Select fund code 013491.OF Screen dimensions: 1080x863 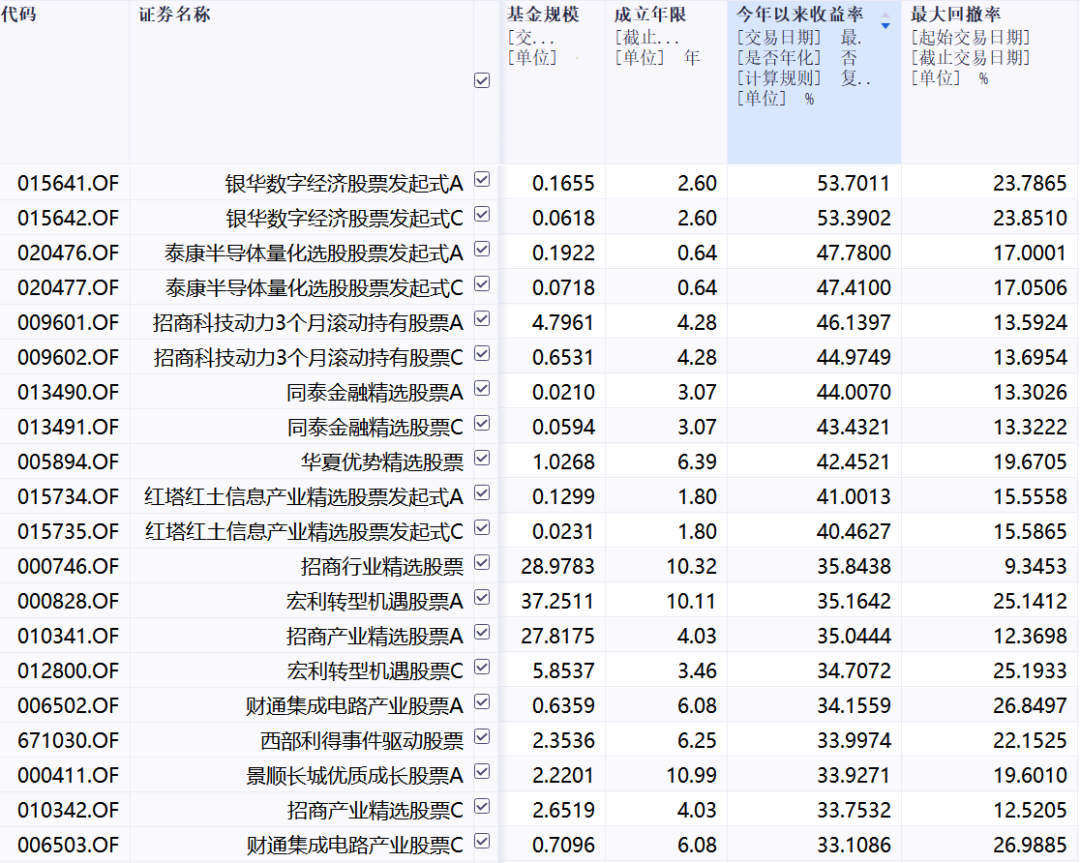[x=68, y=427]
